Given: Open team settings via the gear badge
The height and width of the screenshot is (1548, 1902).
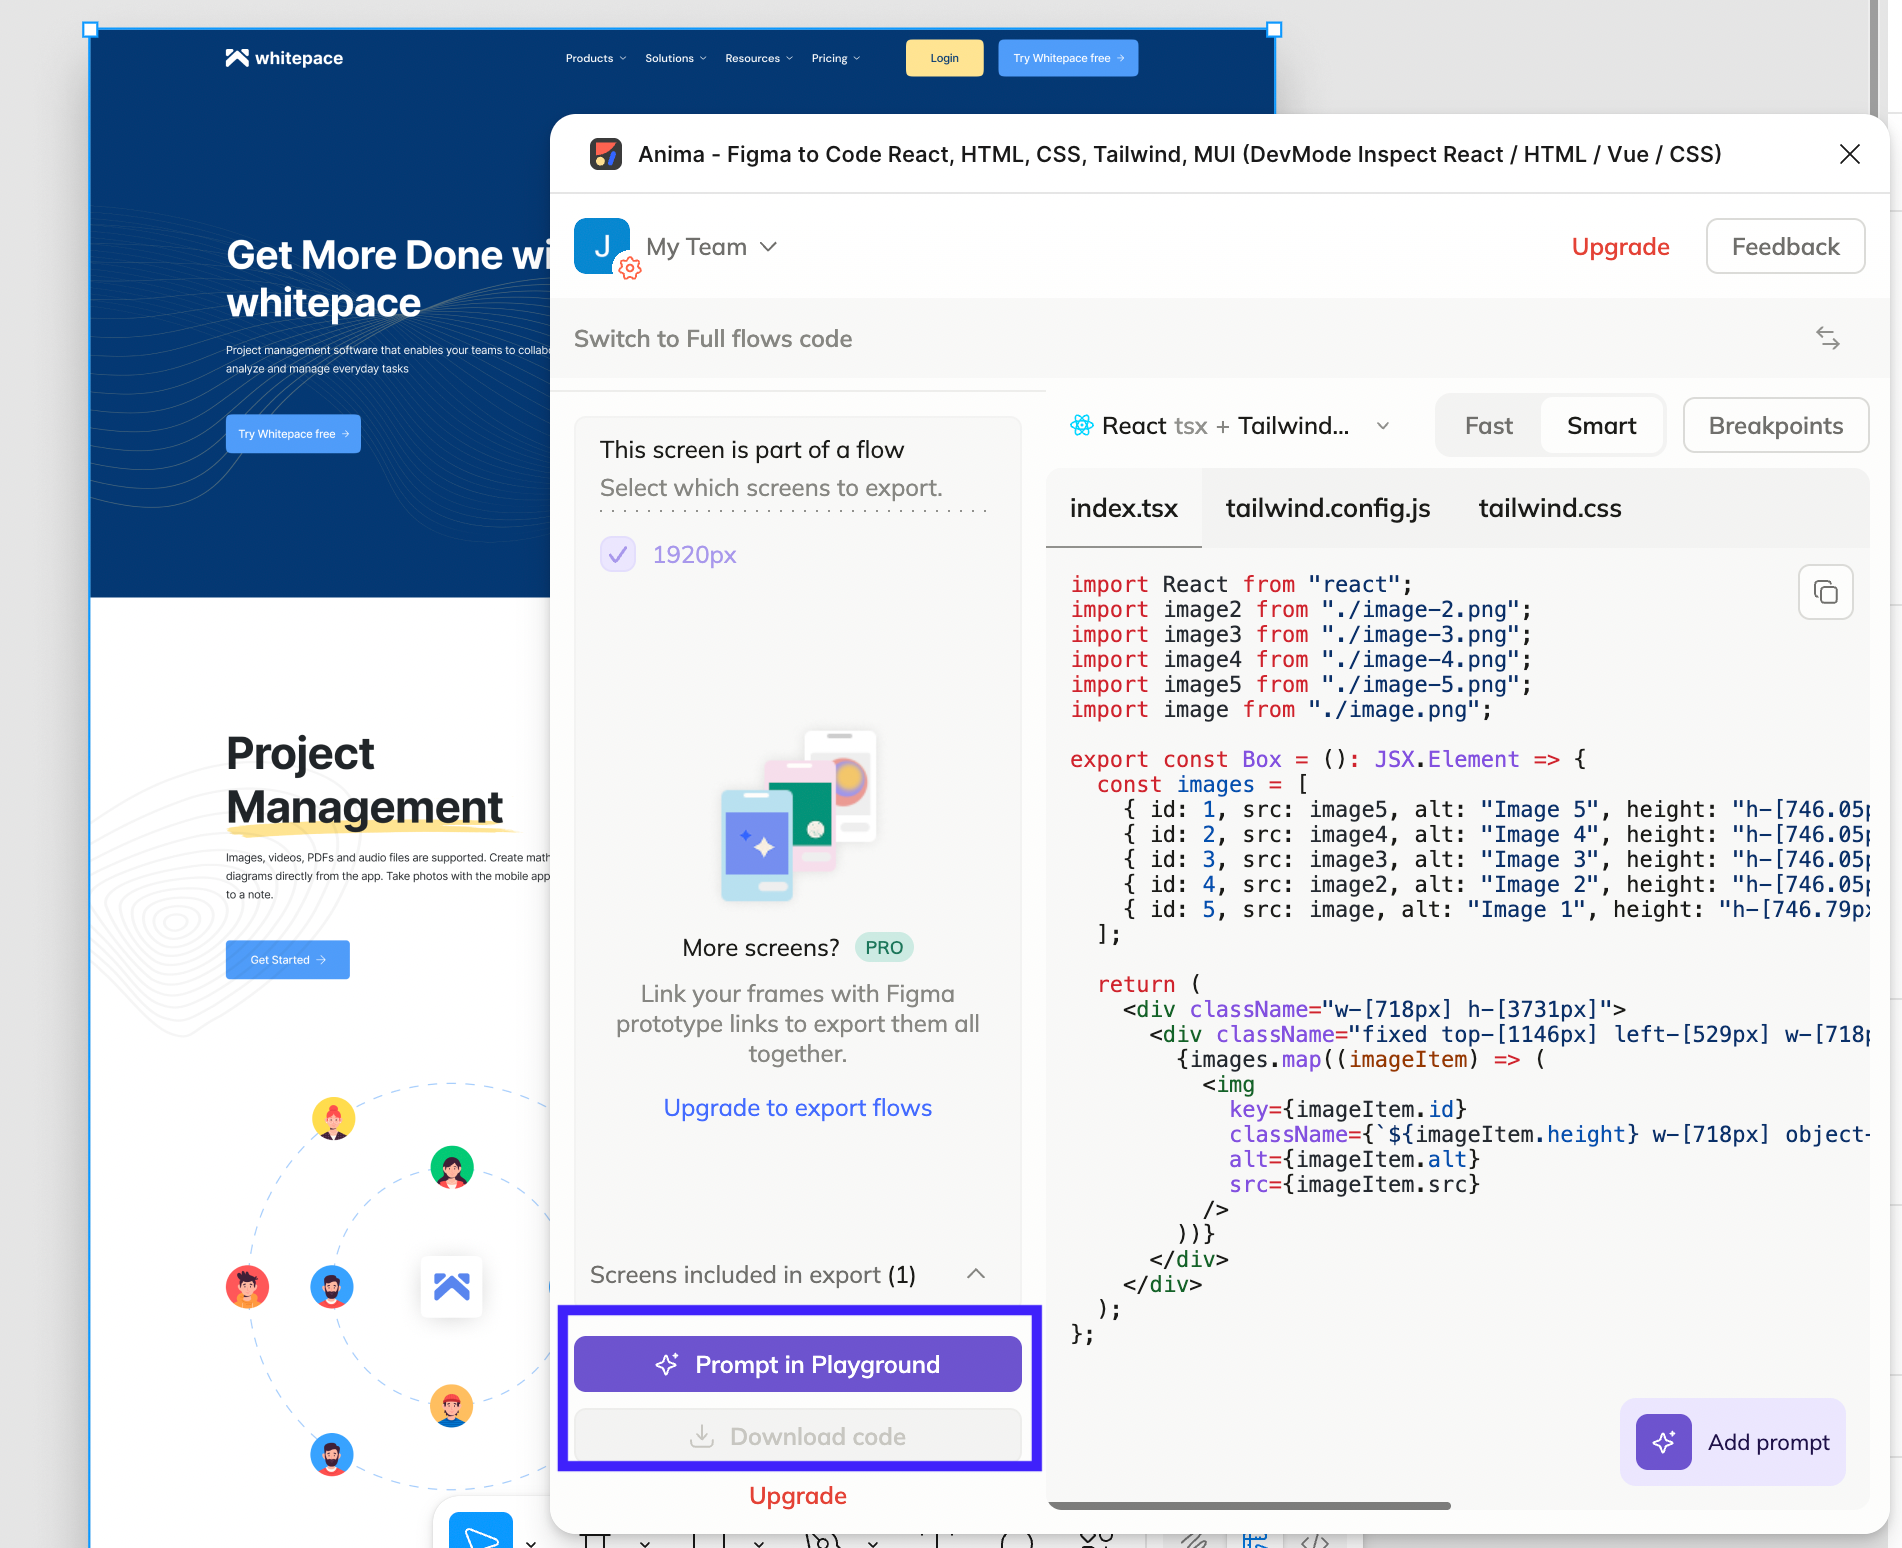Looking at the screenshot, I should [629, 268].
